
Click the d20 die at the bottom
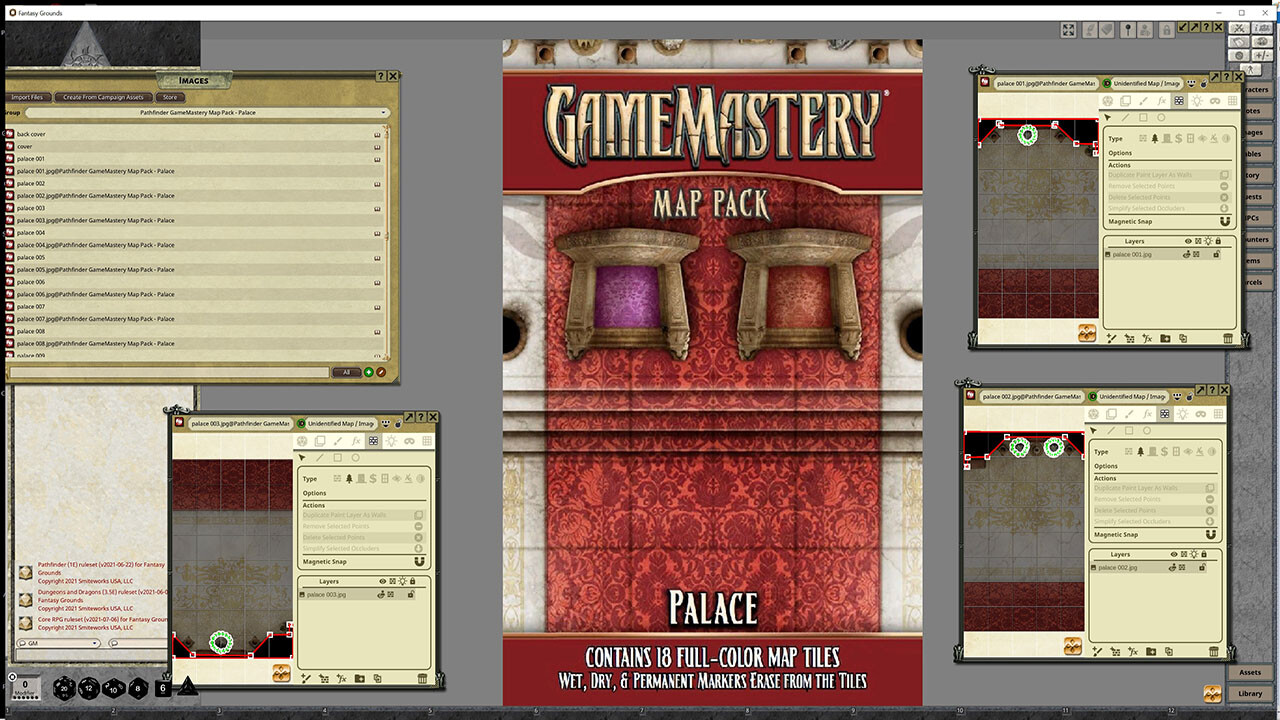(x=63, y=688)
